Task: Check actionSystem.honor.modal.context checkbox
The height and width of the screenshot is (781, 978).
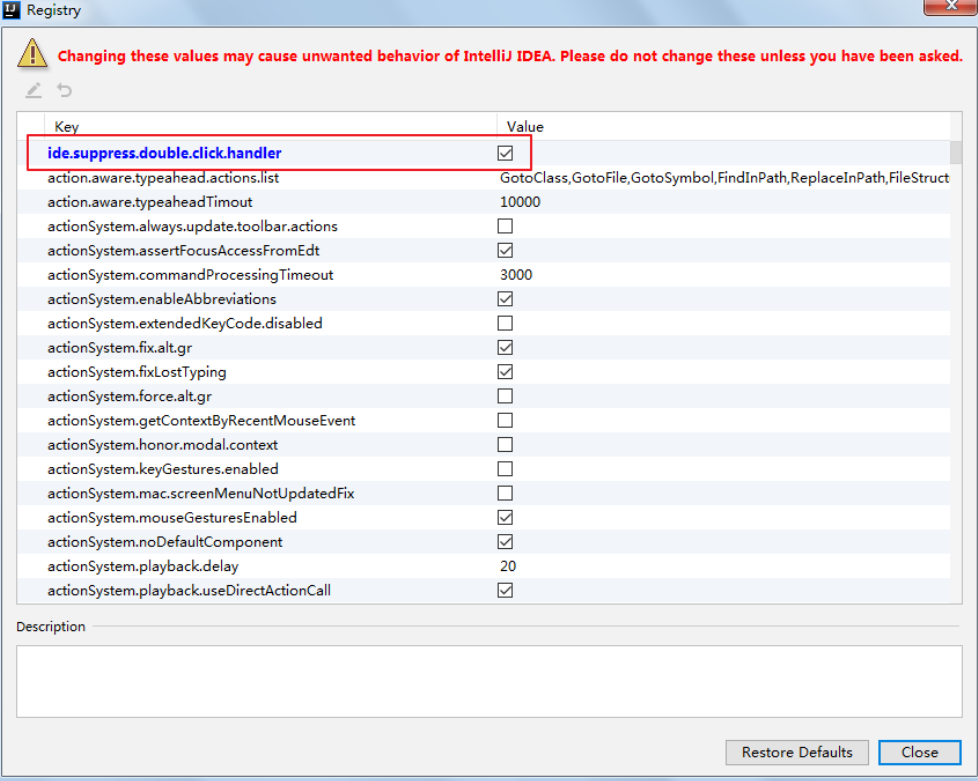Action: click(x=505, y=445)
